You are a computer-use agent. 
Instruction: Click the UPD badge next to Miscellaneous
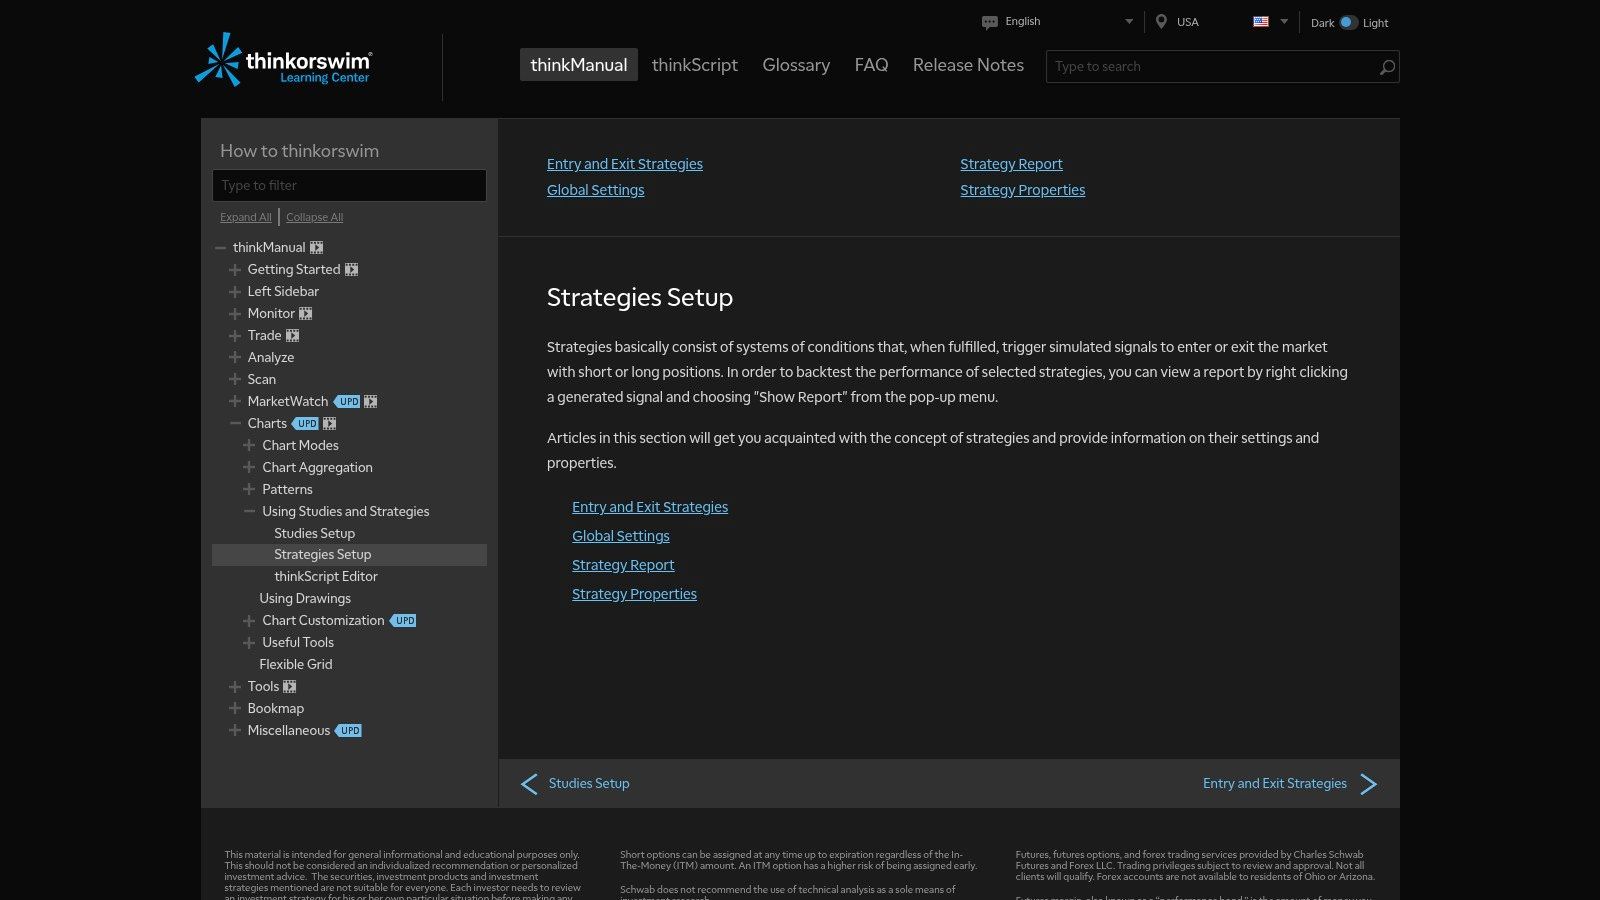pyautogui.click(x=348, y=730)
